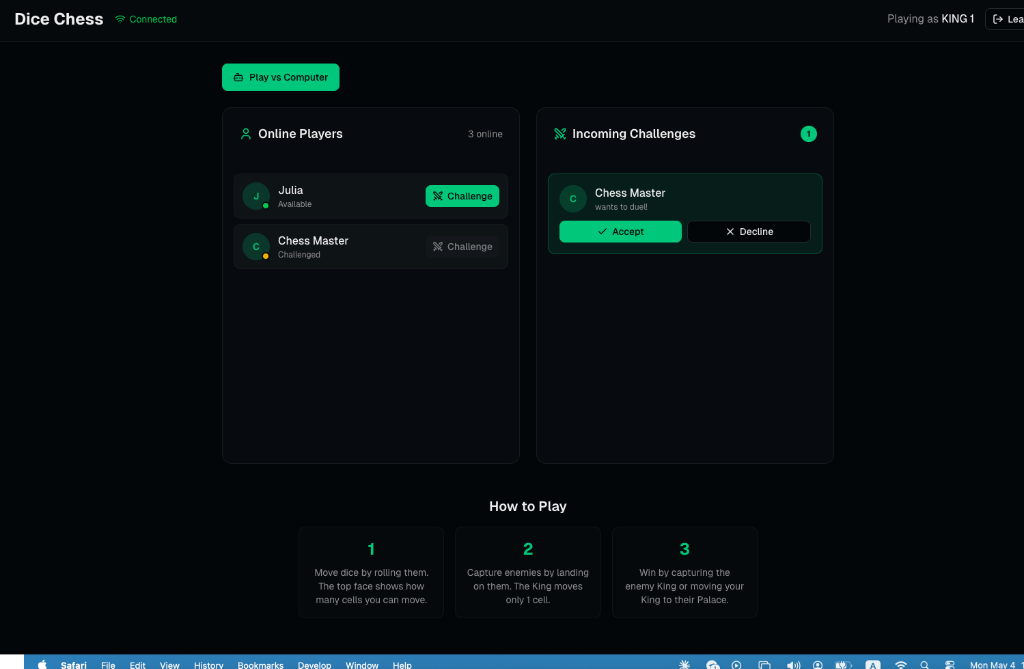Open the View menu

(x=169, y=665)
